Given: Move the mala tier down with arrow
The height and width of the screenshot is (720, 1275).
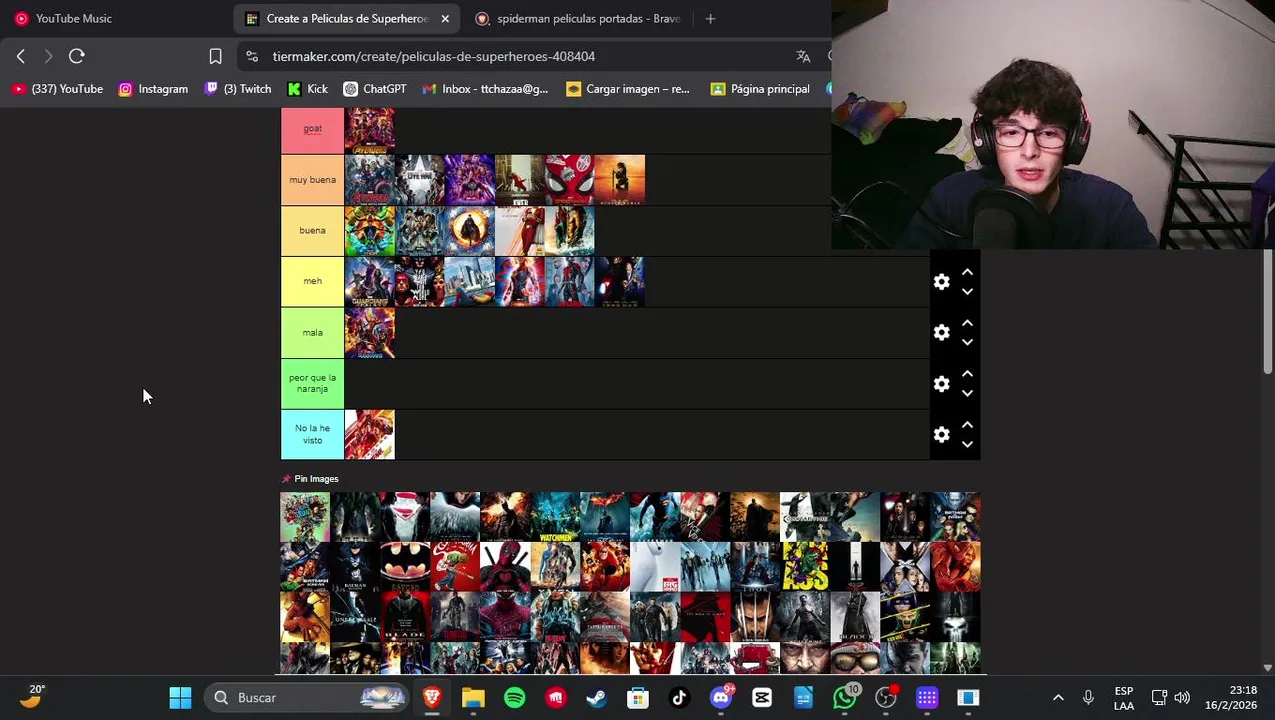Looking at the screenshot, I should pyautogui.click(x=967, y=343).
